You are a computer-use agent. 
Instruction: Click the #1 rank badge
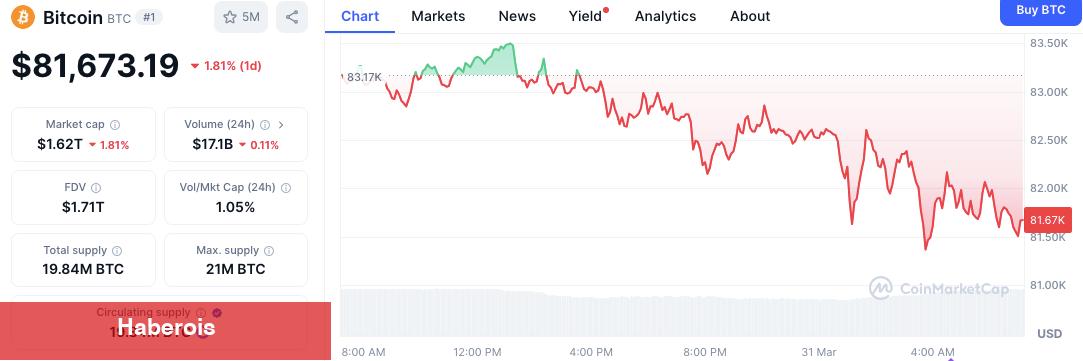149,17
